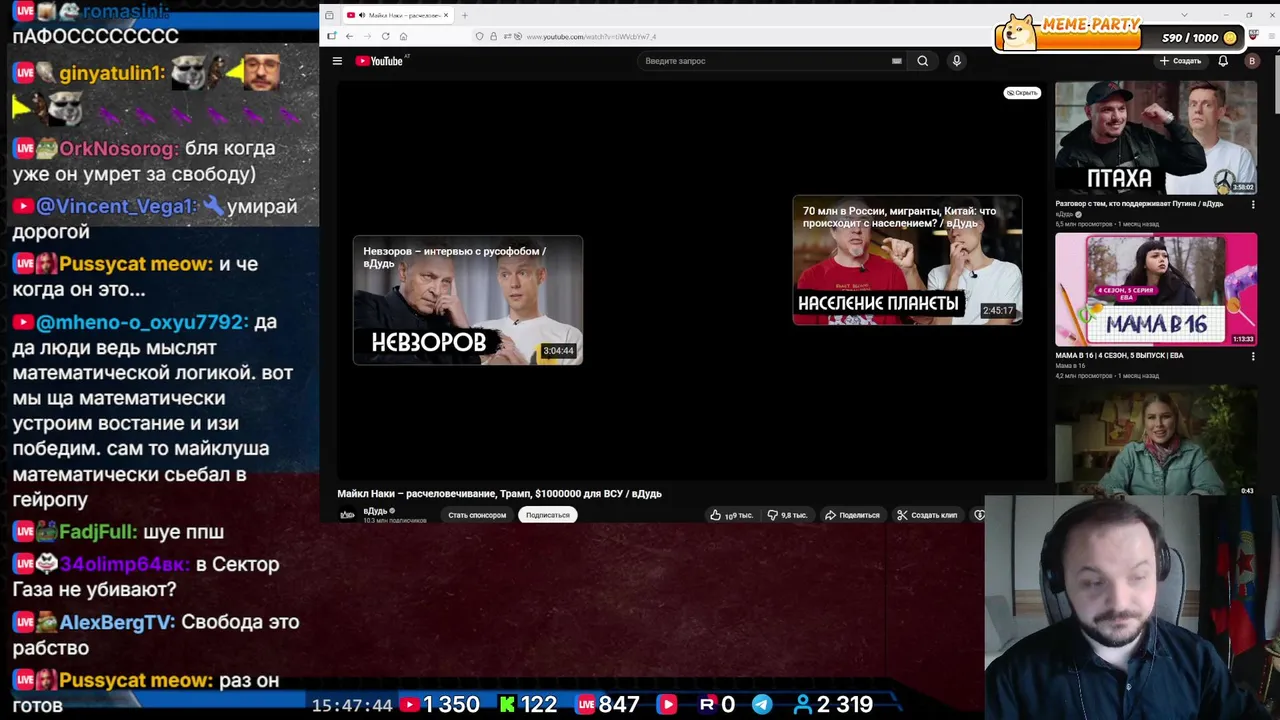1280x720 pixels.
Task: Click chat username @mheno-o_oxyu7792
Action: [142, 322]
